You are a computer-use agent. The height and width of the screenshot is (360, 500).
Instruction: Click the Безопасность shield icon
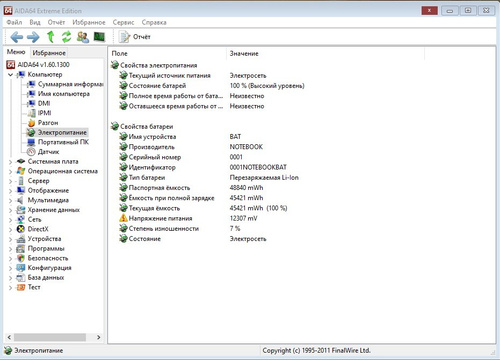click(x=21, y=258)
